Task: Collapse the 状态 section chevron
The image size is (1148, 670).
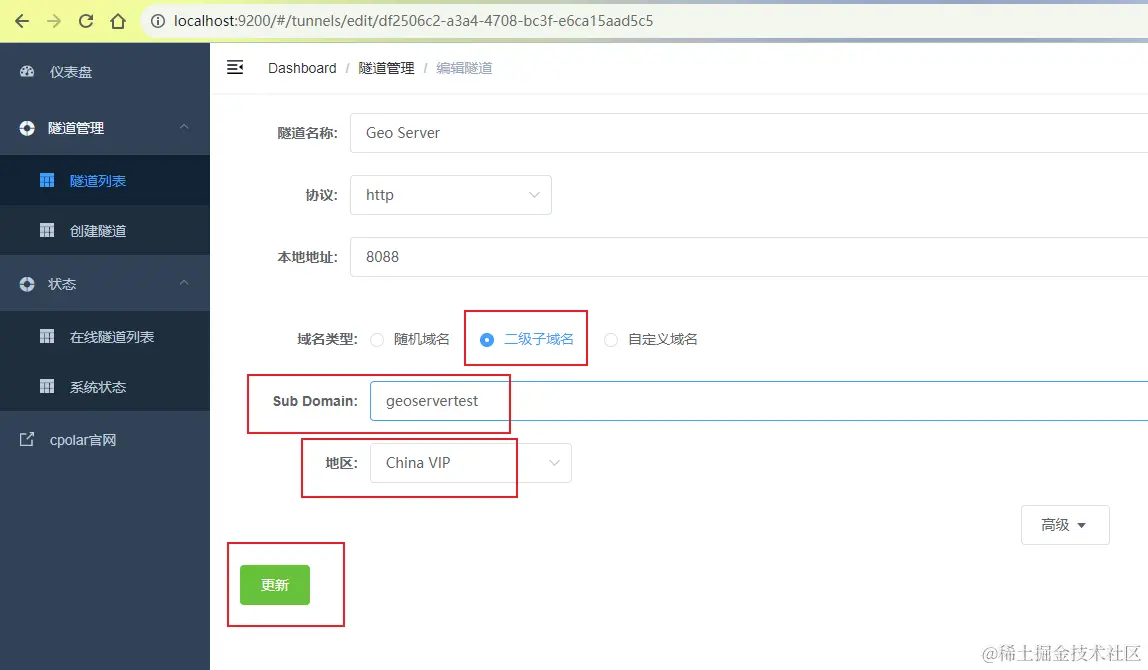Action: click(x=184, y=283)
